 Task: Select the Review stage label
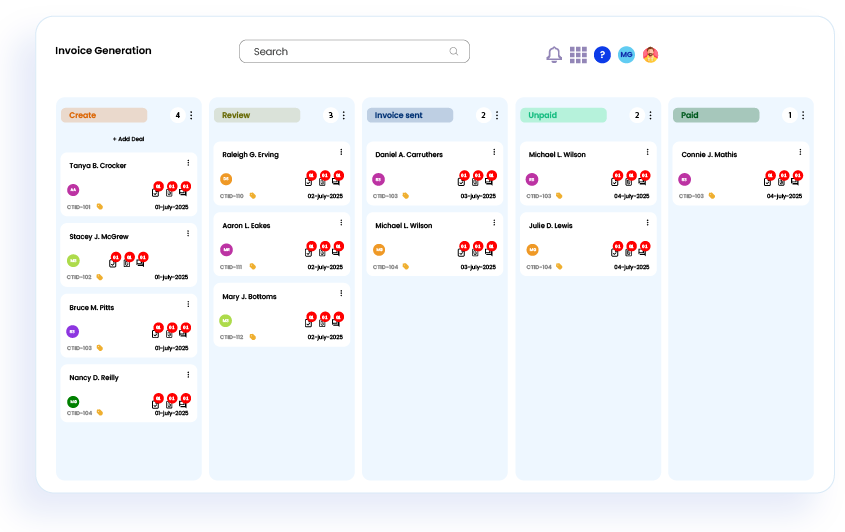pyautogui.click(x=257, y=115)
